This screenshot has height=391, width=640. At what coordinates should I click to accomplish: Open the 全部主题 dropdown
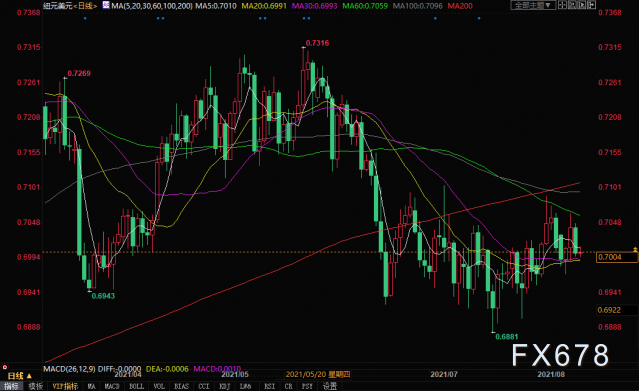coord(533,5)
